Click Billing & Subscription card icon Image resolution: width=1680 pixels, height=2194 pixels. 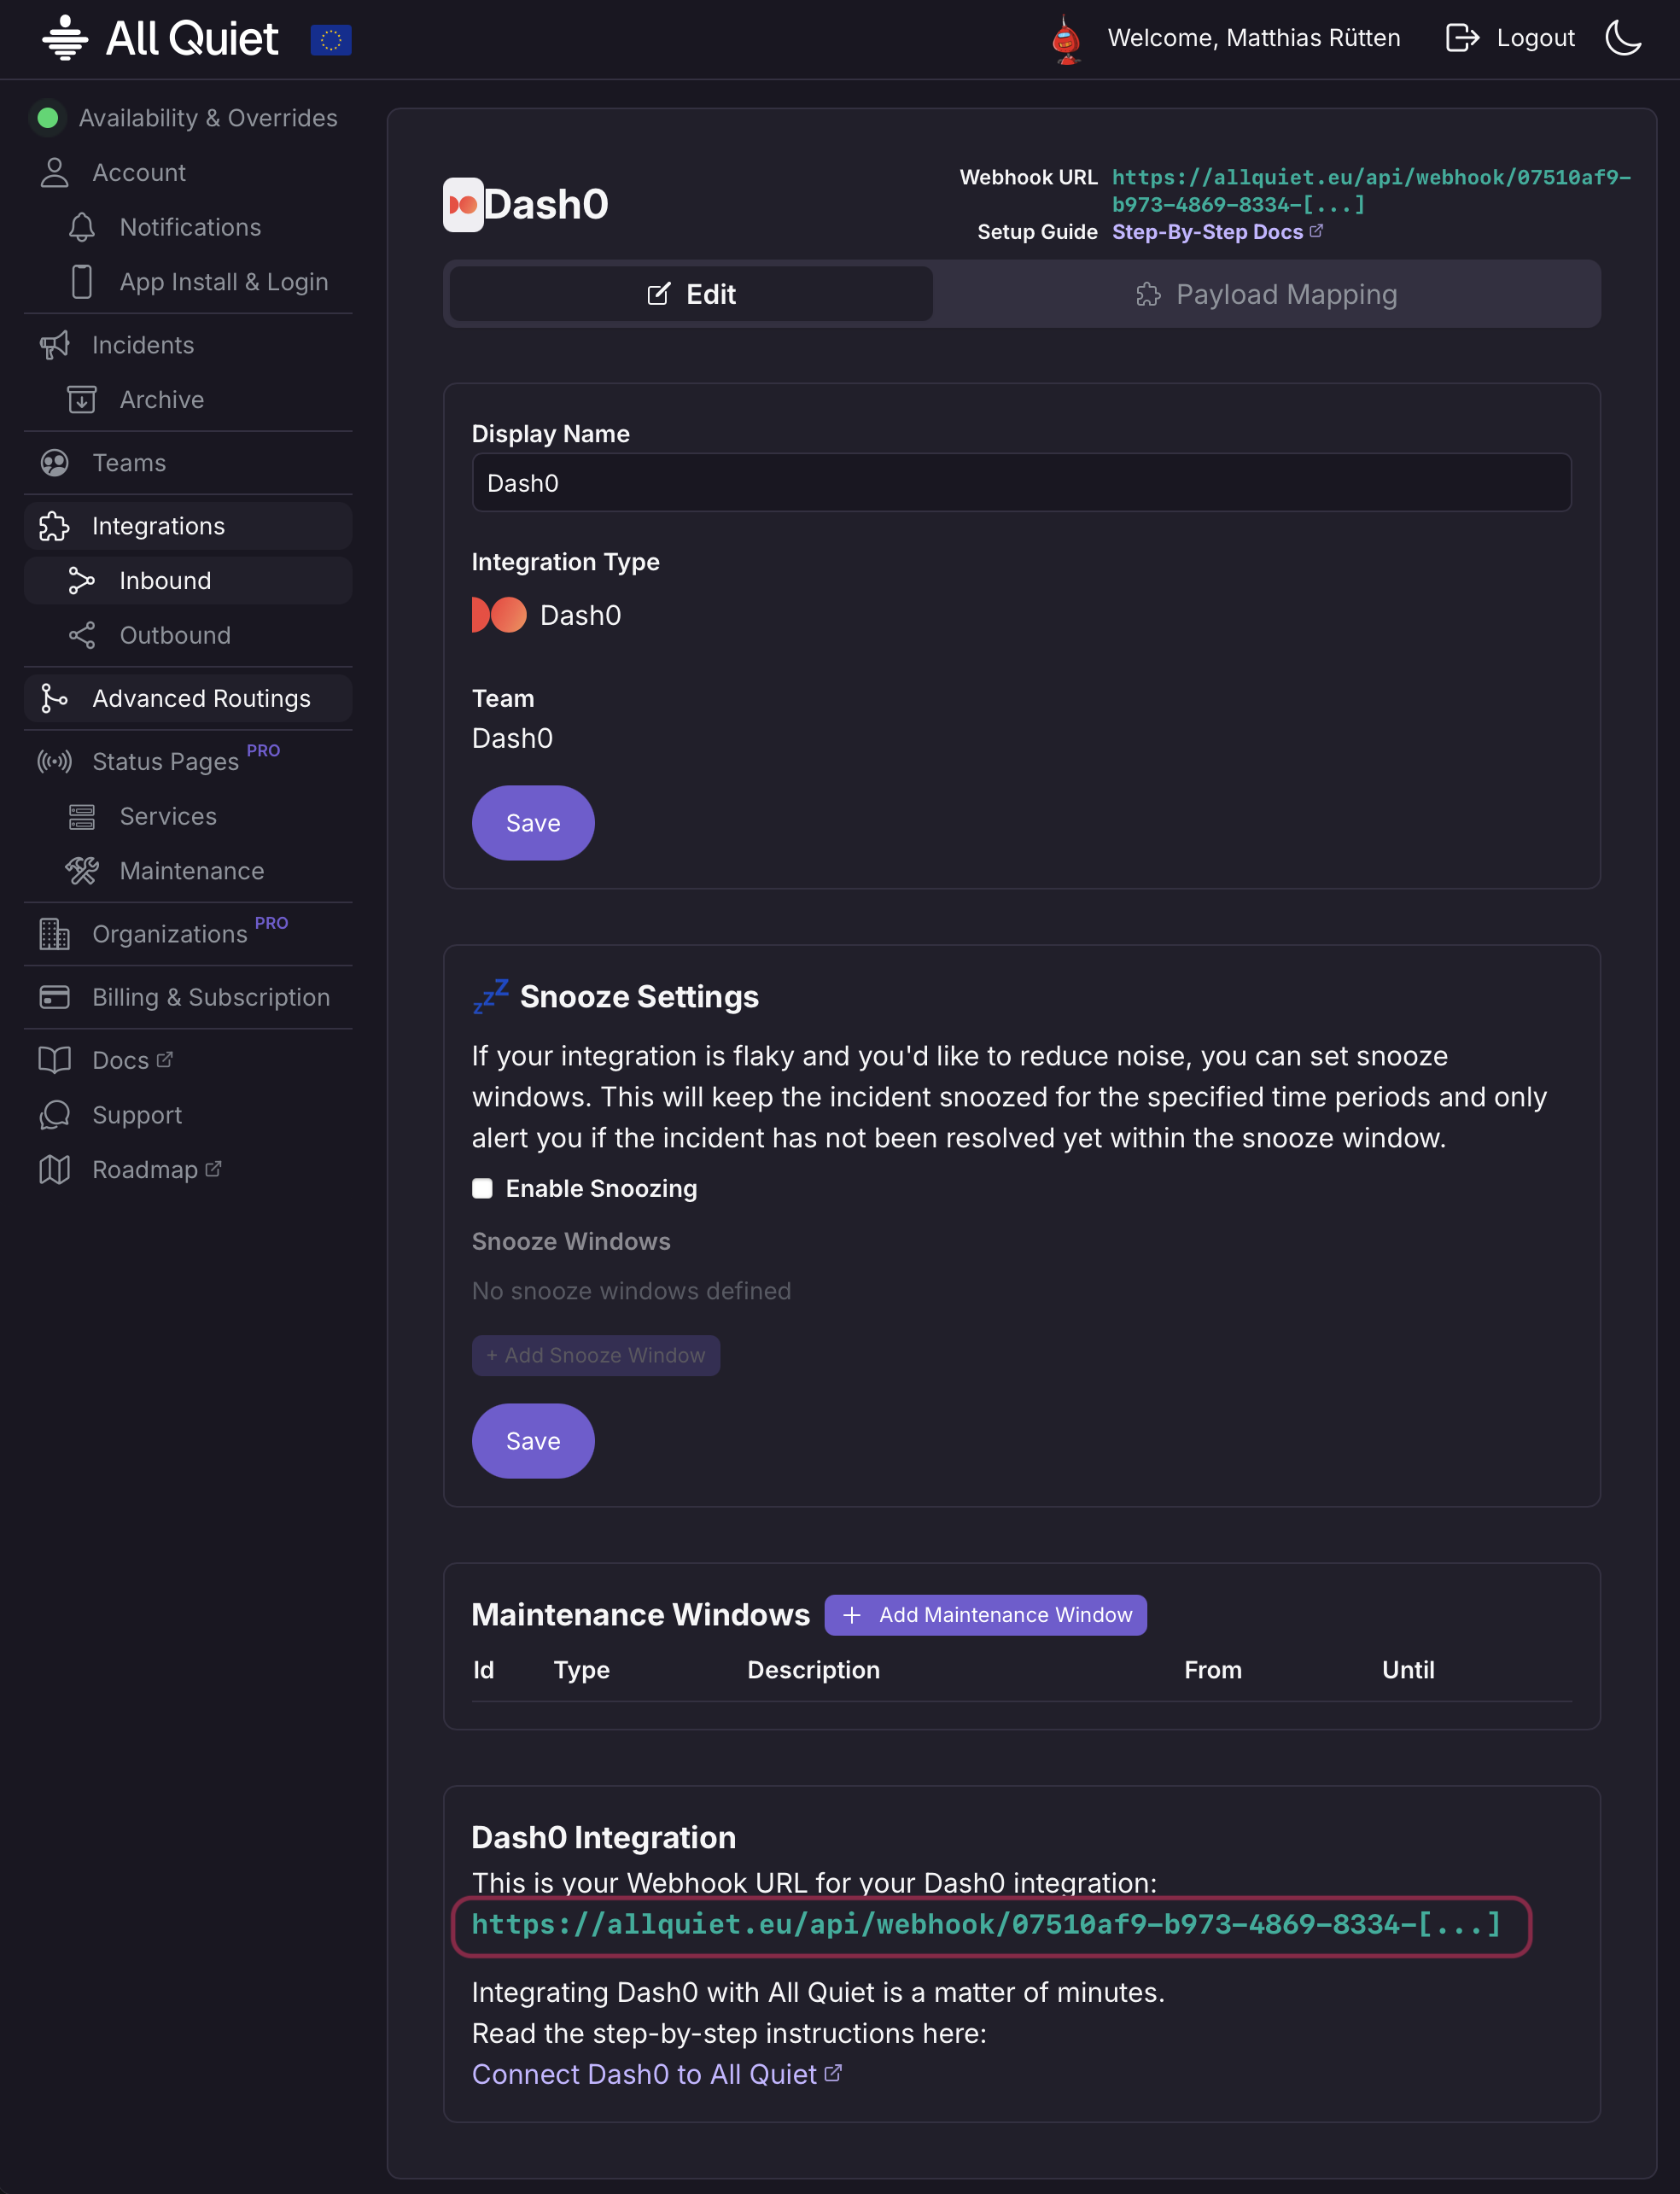coord(55,997)
